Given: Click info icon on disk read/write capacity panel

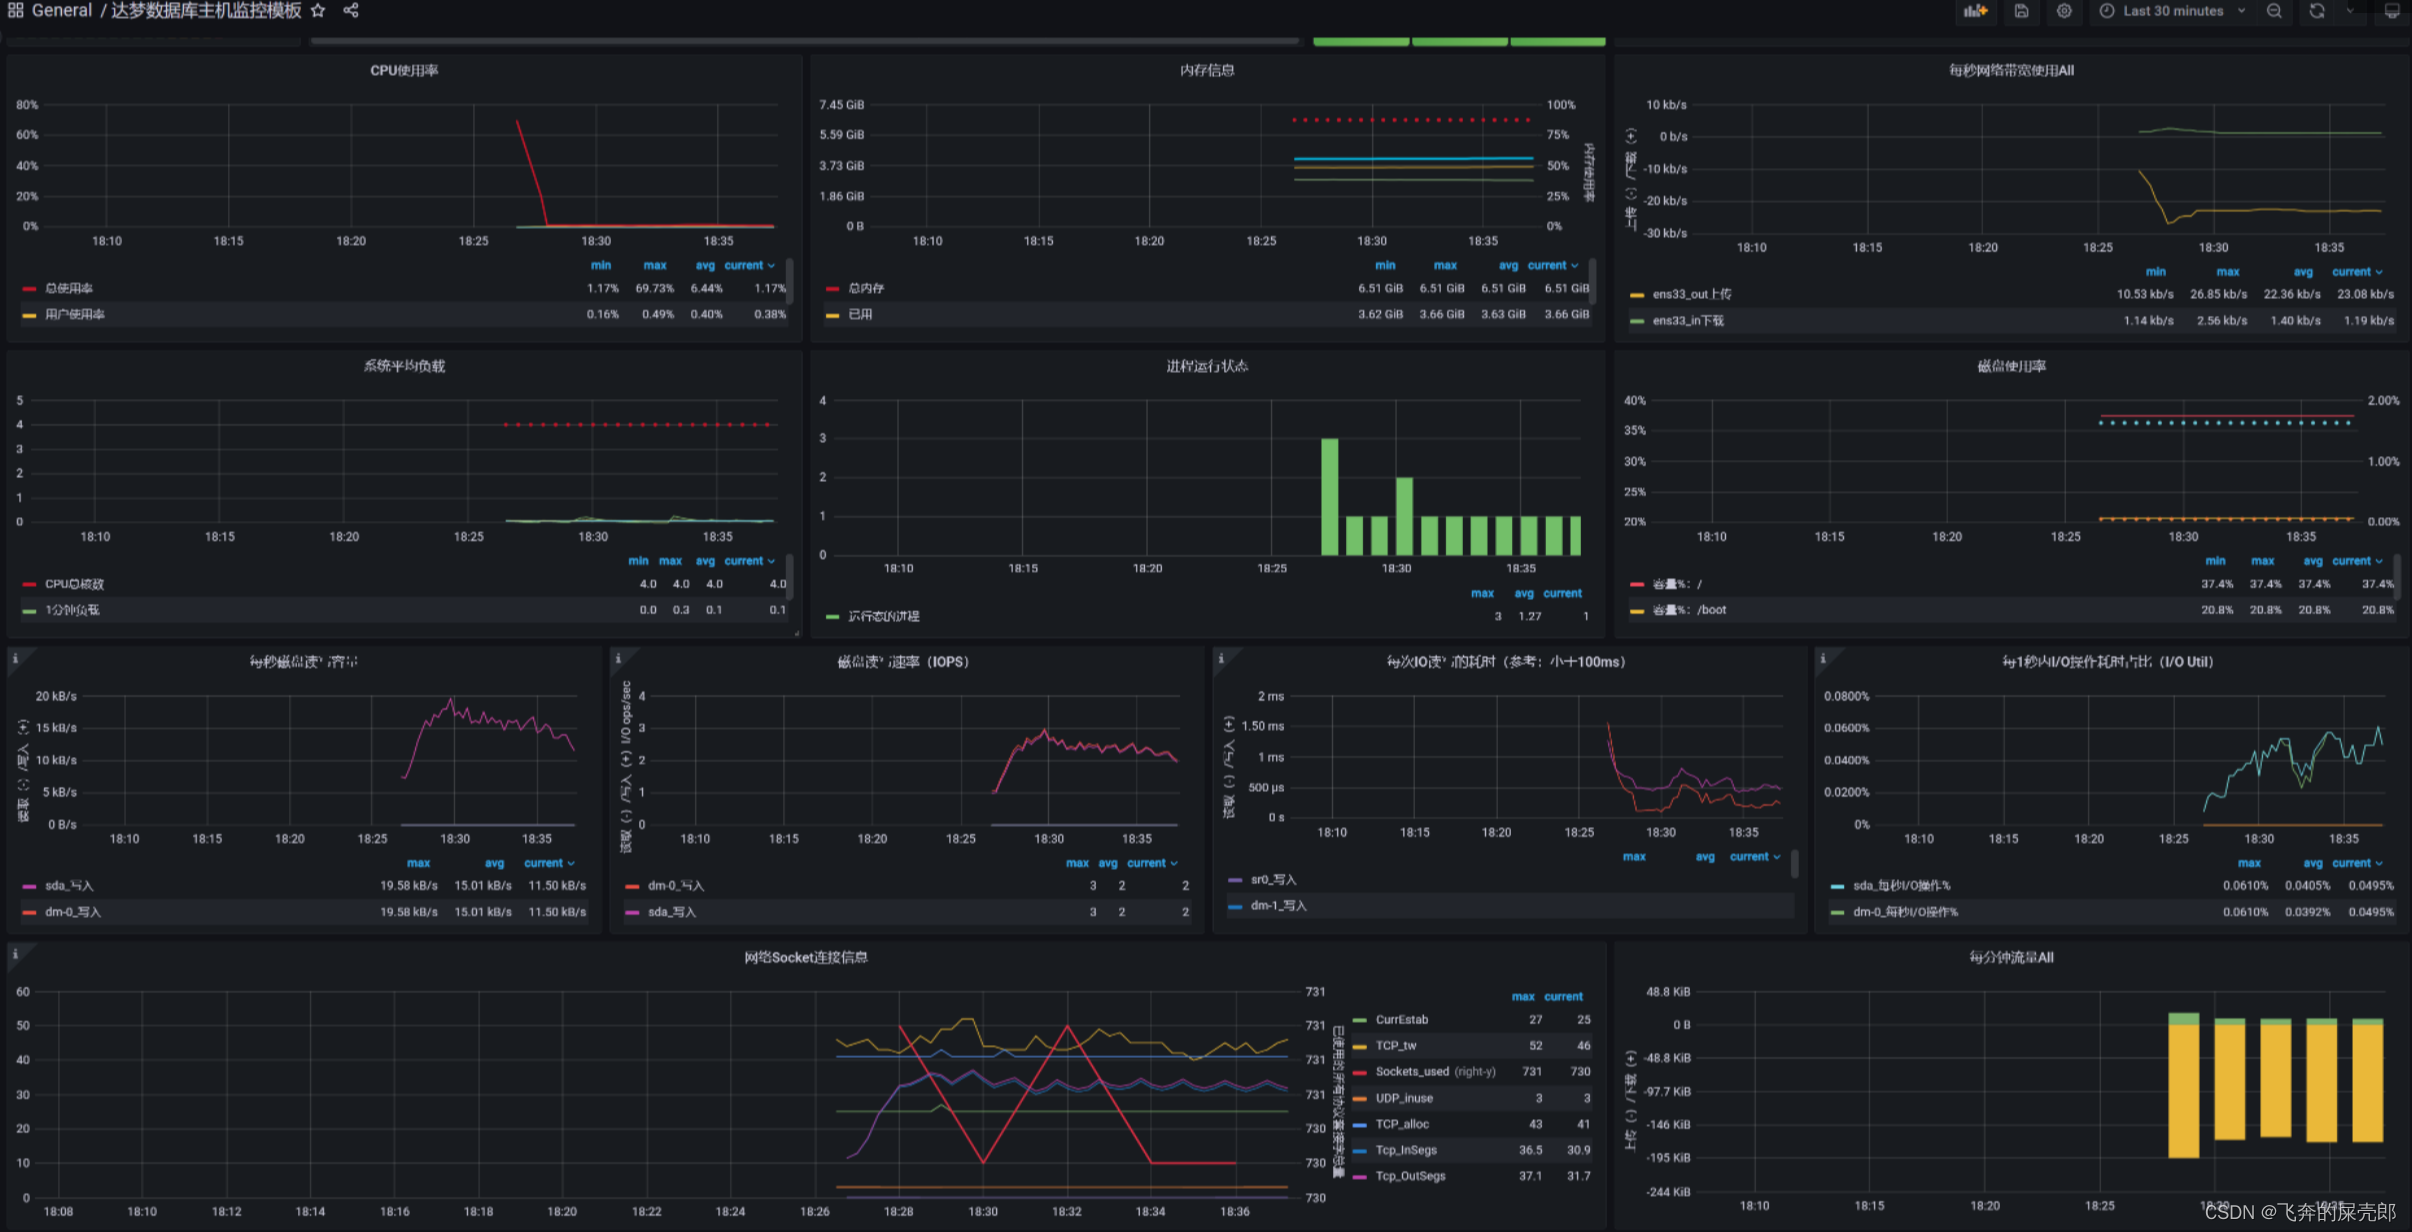Looking at the screenshot, I should coord(15,658).
